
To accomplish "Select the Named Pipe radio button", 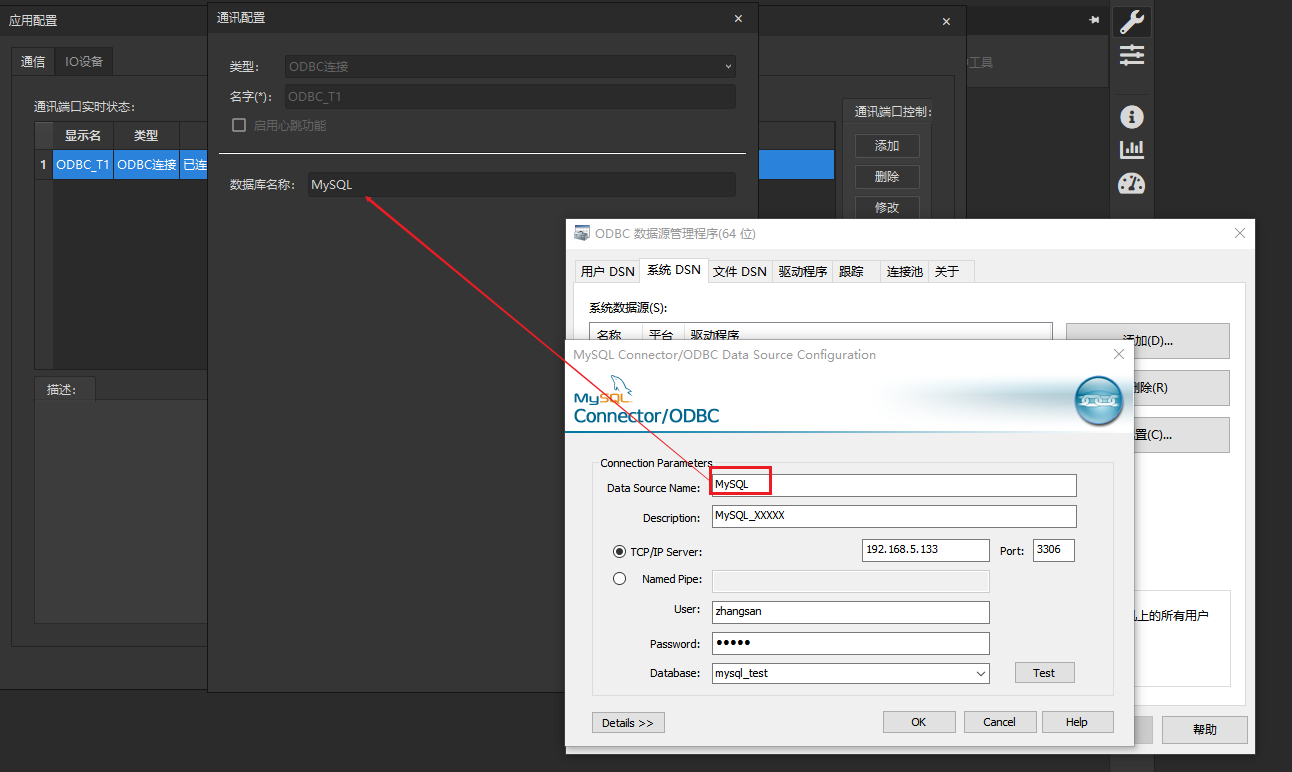I will pyautogui.click(x=620, y=579).
